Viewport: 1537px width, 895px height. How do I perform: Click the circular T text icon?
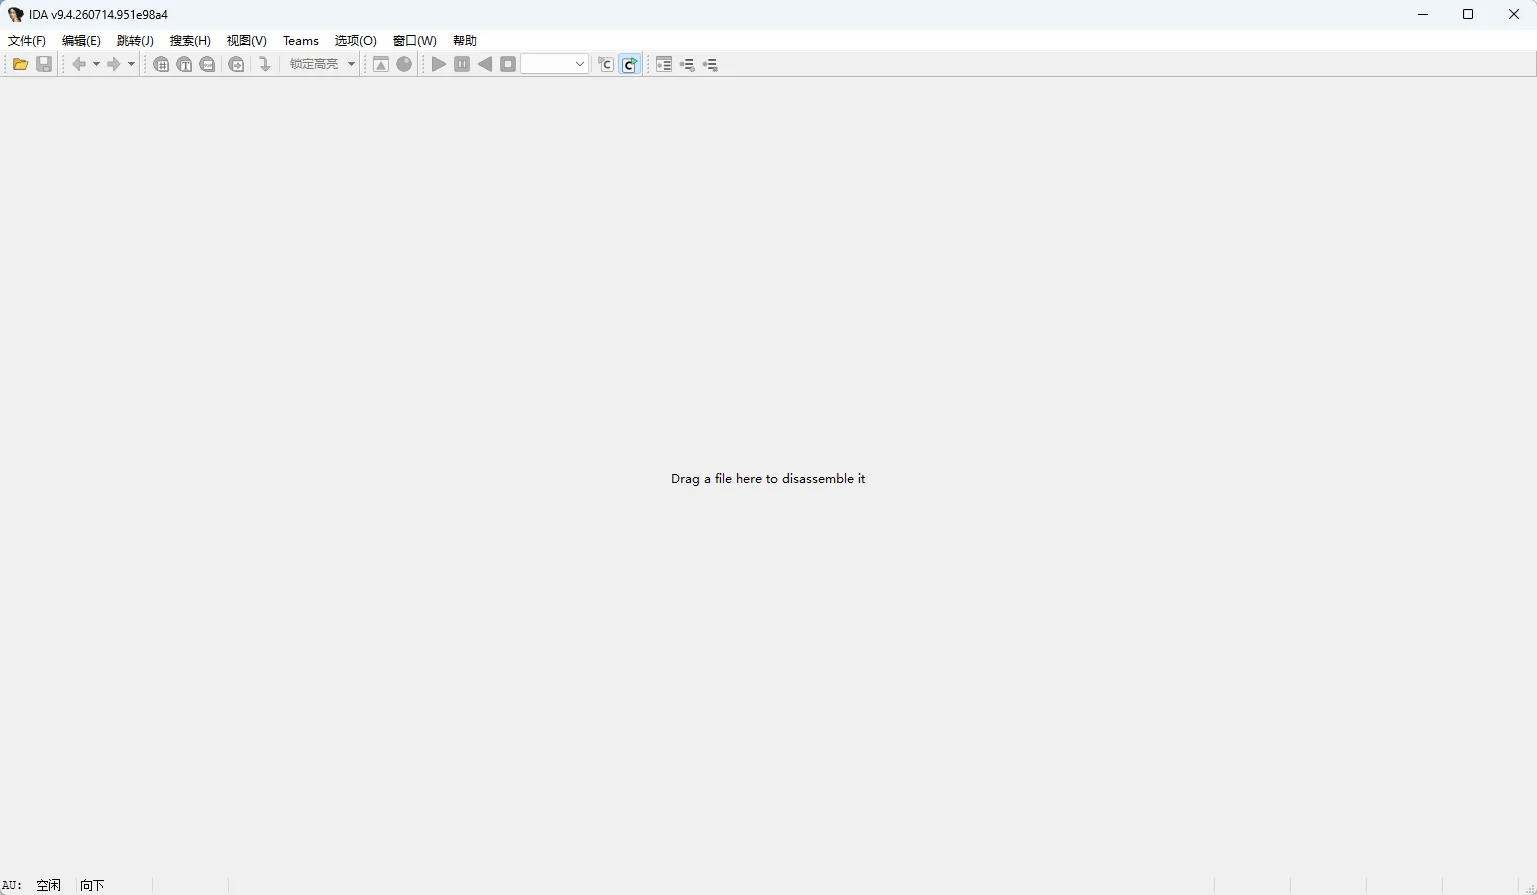184,64
